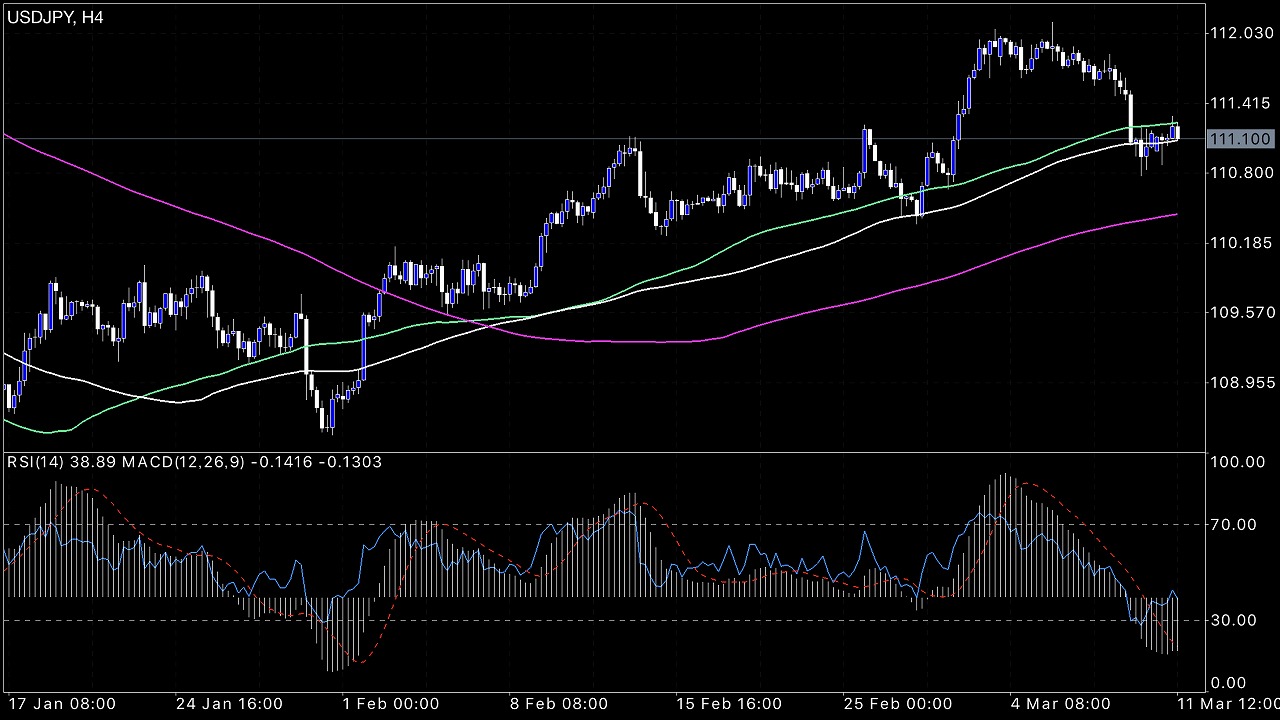Viewport: 1280px width, 720px height.
Task: Select the 112.030 price axis label
Action: (x=1240, y=33)
